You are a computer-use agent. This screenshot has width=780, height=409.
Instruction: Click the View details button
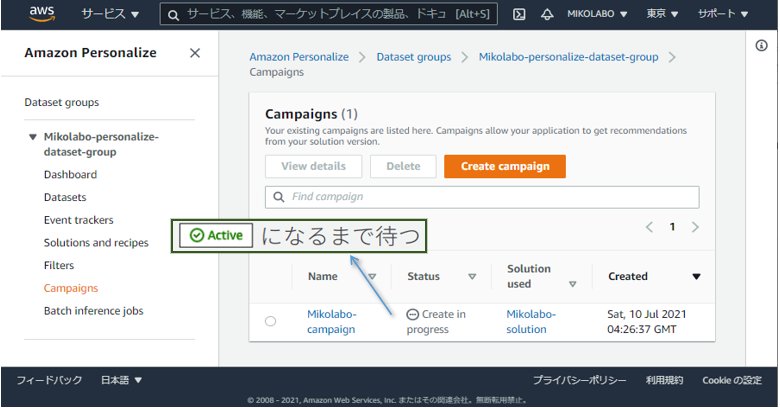click(313, 167)
